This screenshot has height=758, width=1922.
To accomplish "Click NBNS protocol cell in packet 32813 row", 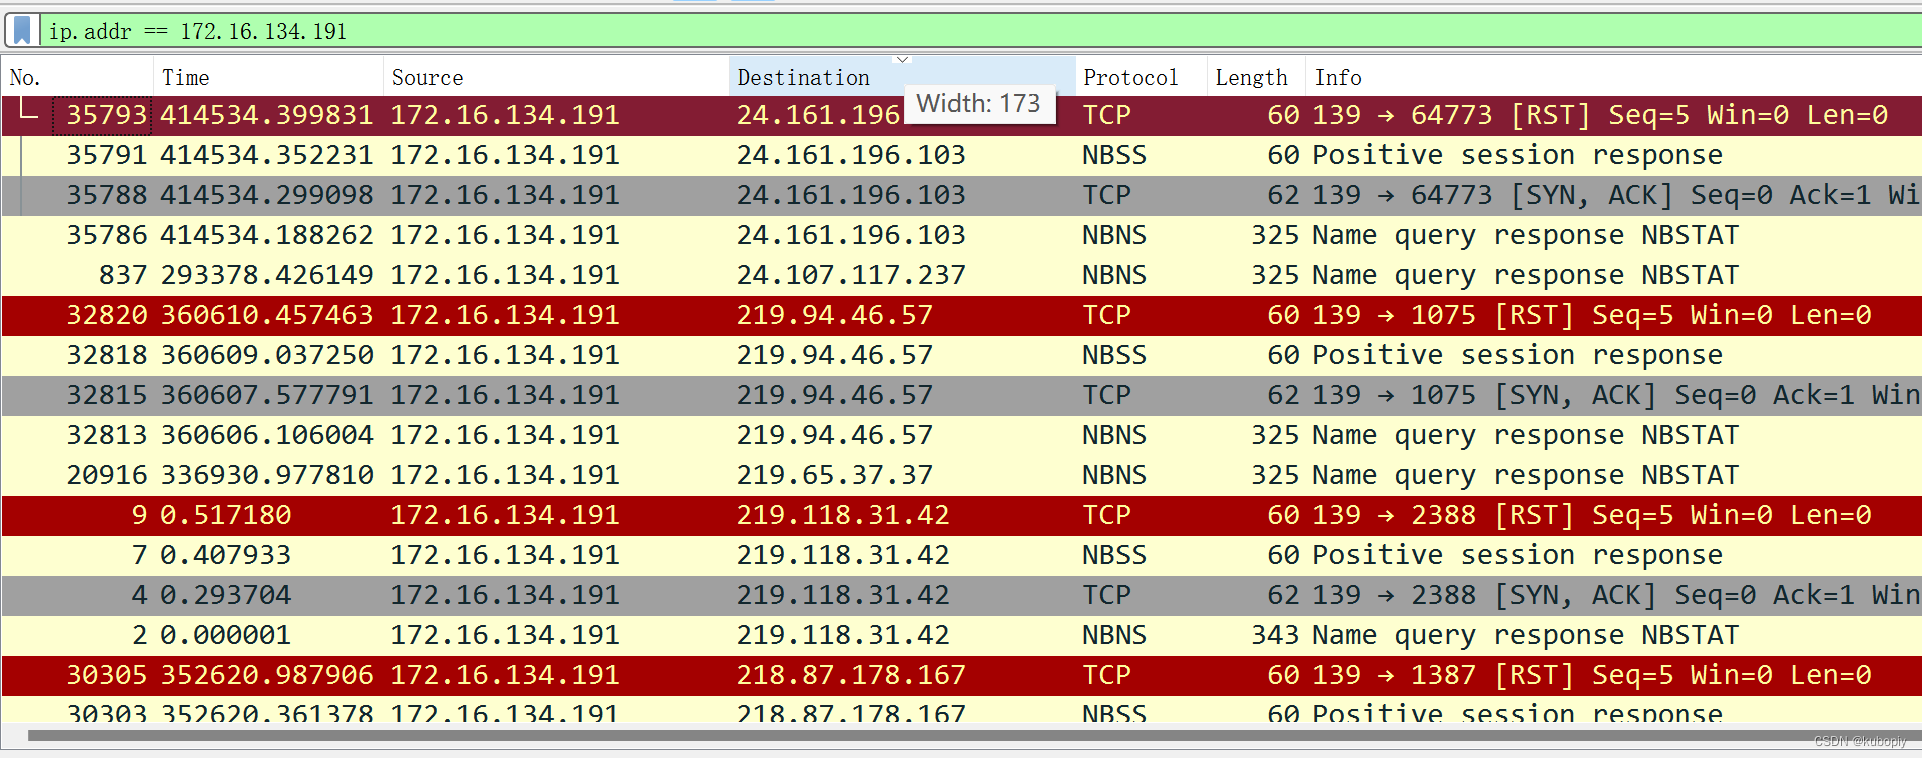I will tap(1115, 435).
